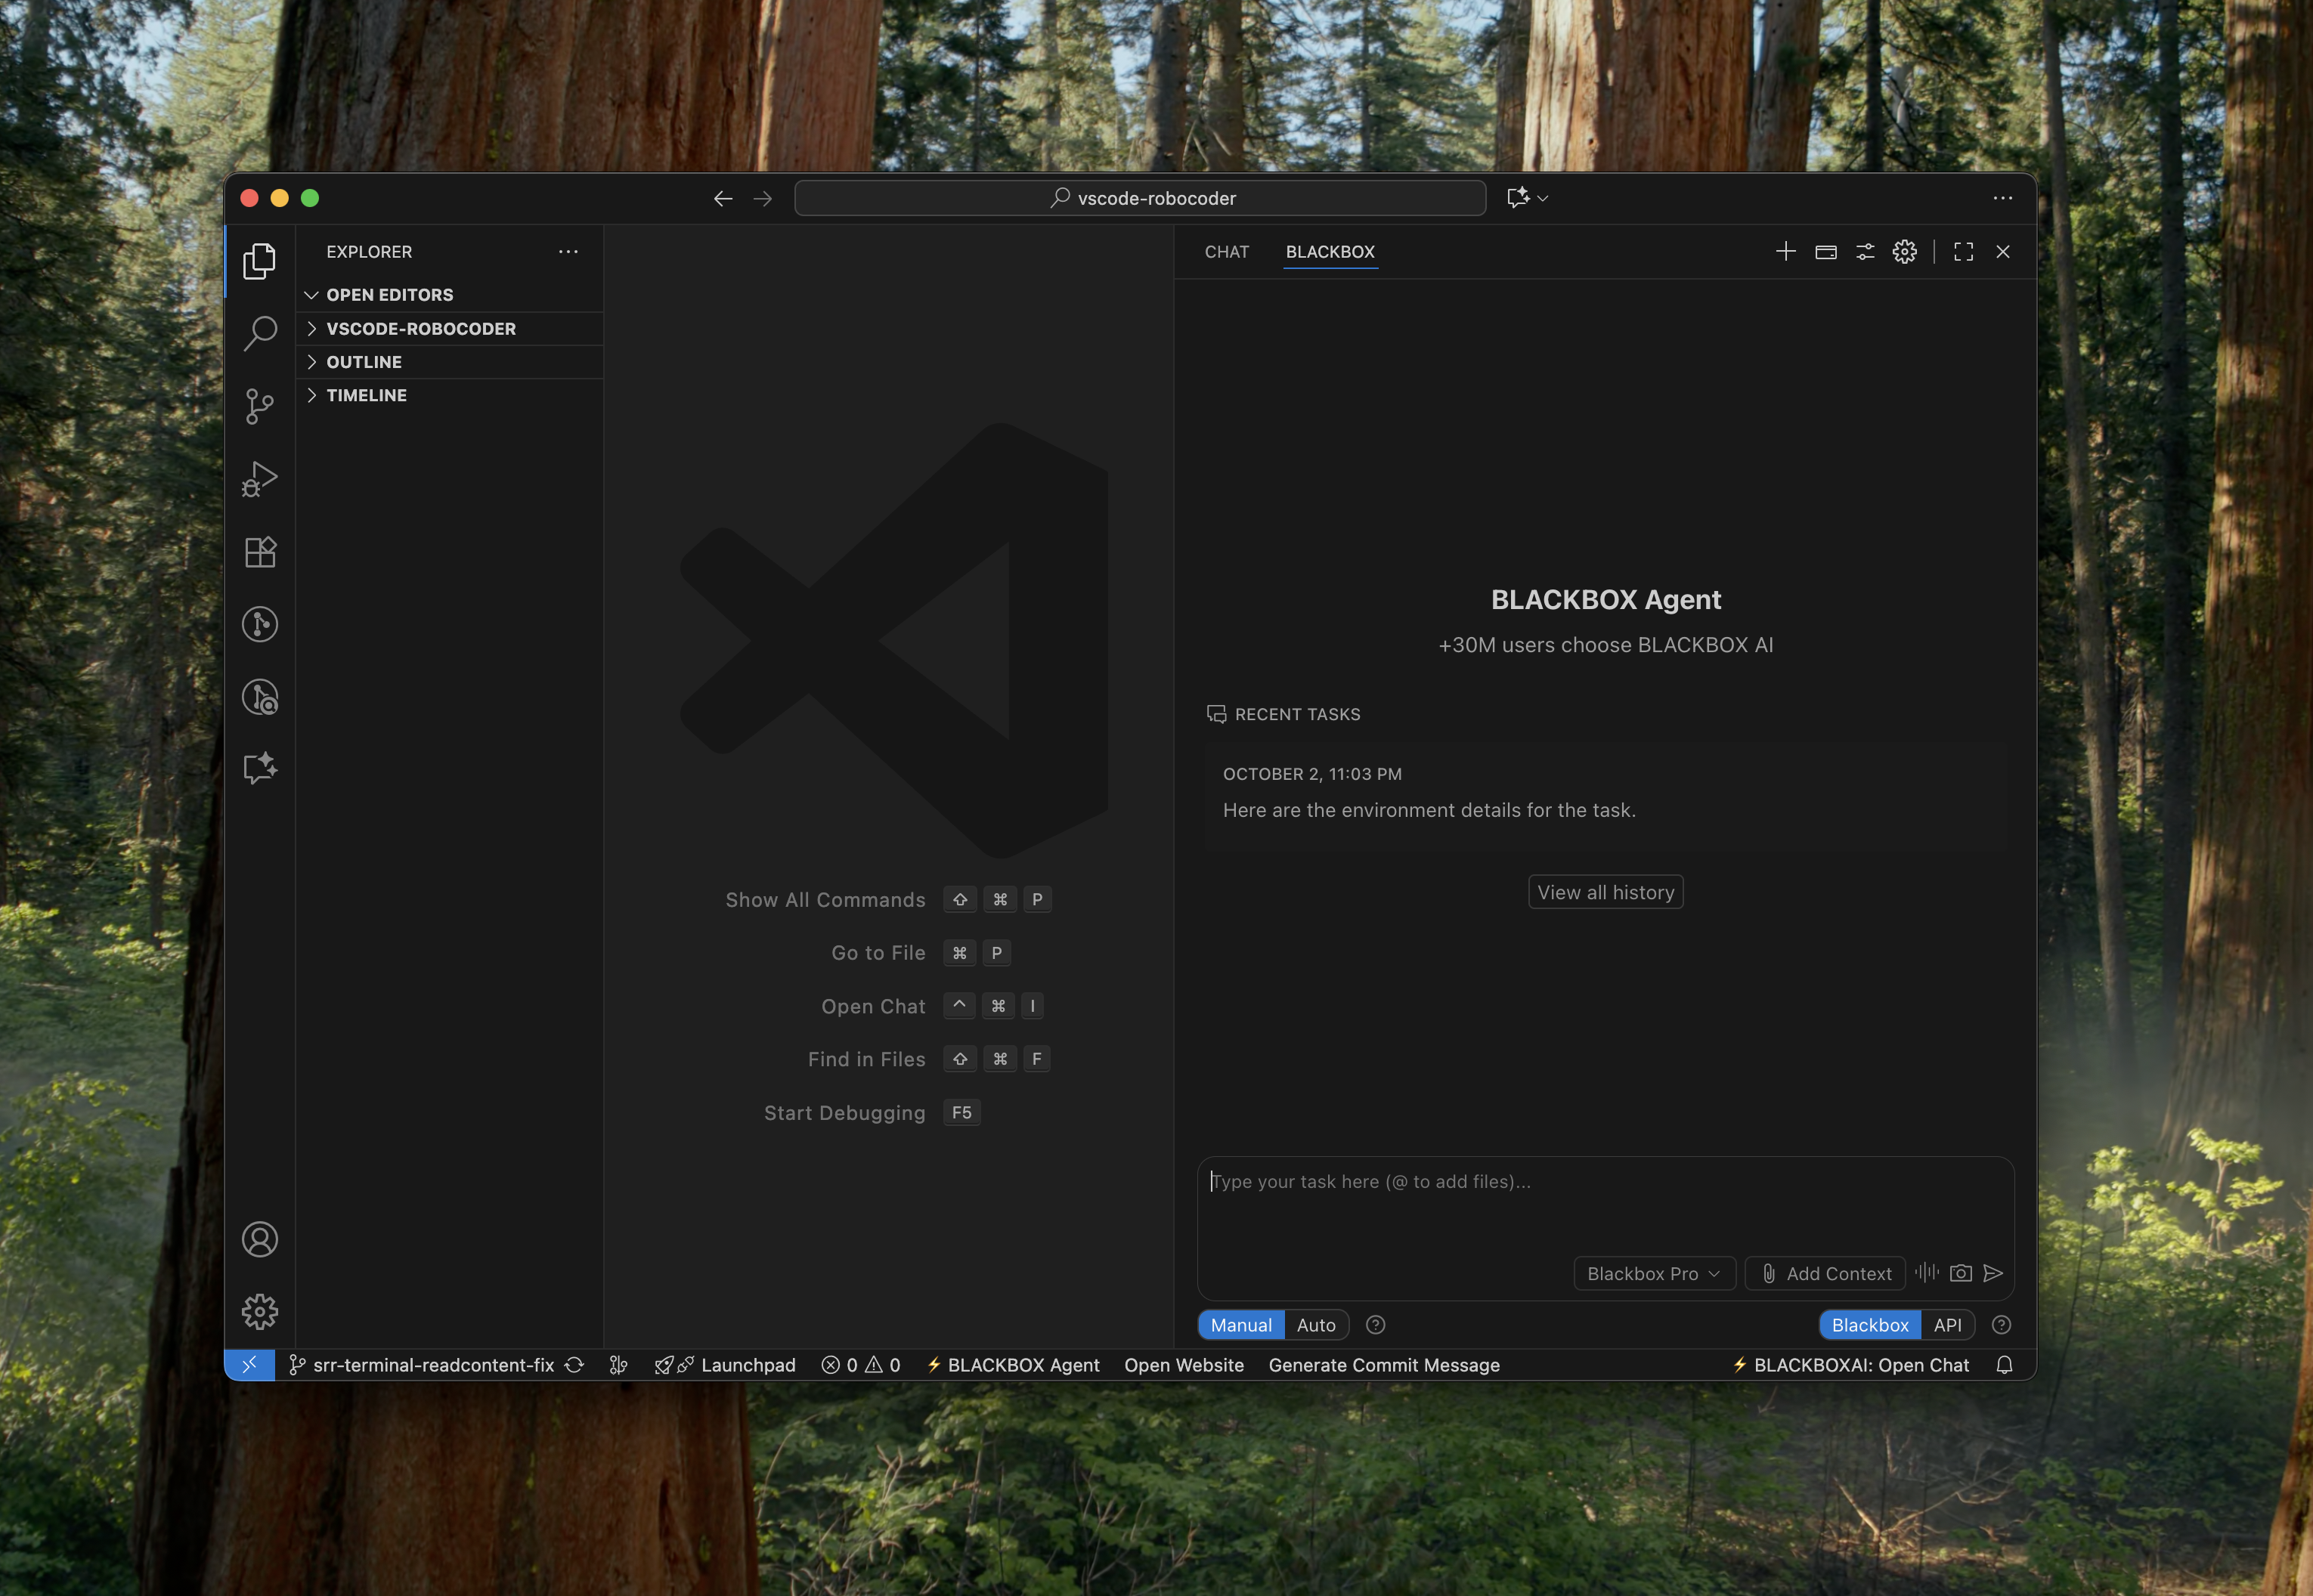Image resolution: width=2313 pixels, height=1596 pixels.
Task: Select the BLACKBOX tab
Action: (x=1329, y=252)
